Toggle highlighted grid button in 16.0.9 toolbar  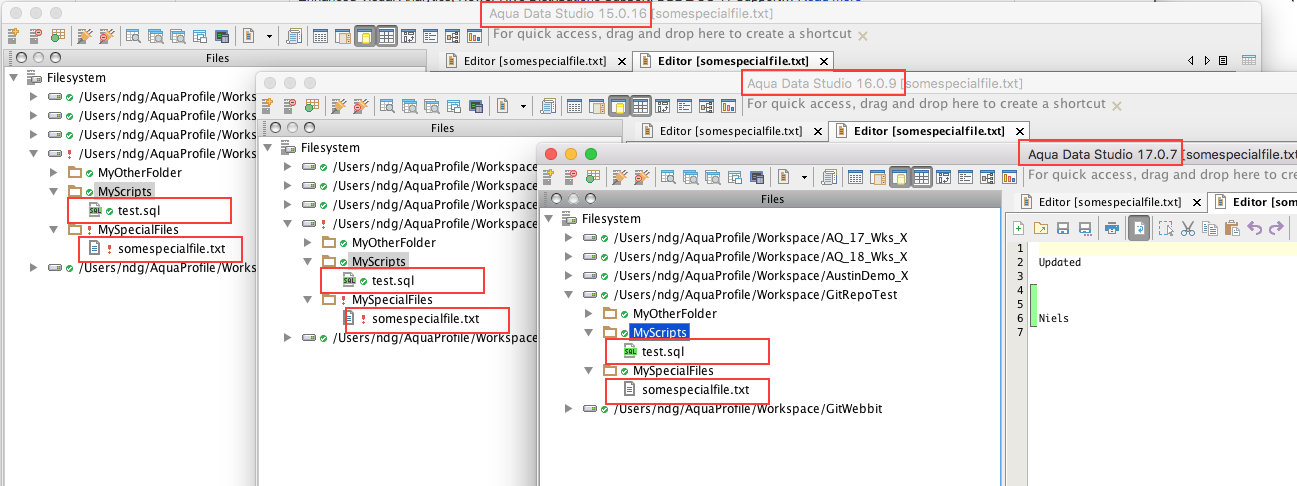[642, 106]
